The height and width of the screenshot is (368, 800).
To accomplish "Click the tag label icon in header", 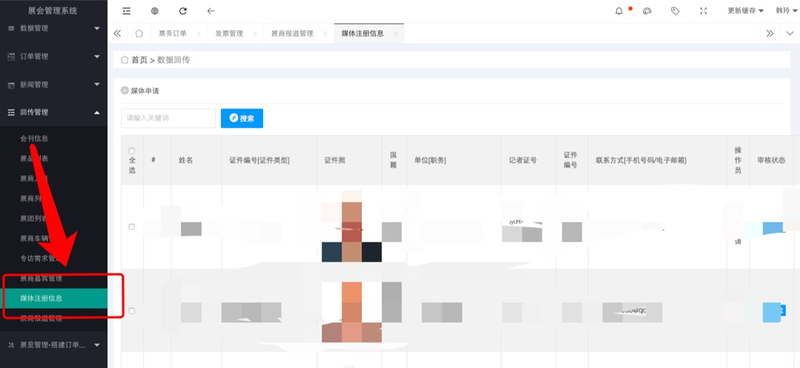I will [675, 11].
